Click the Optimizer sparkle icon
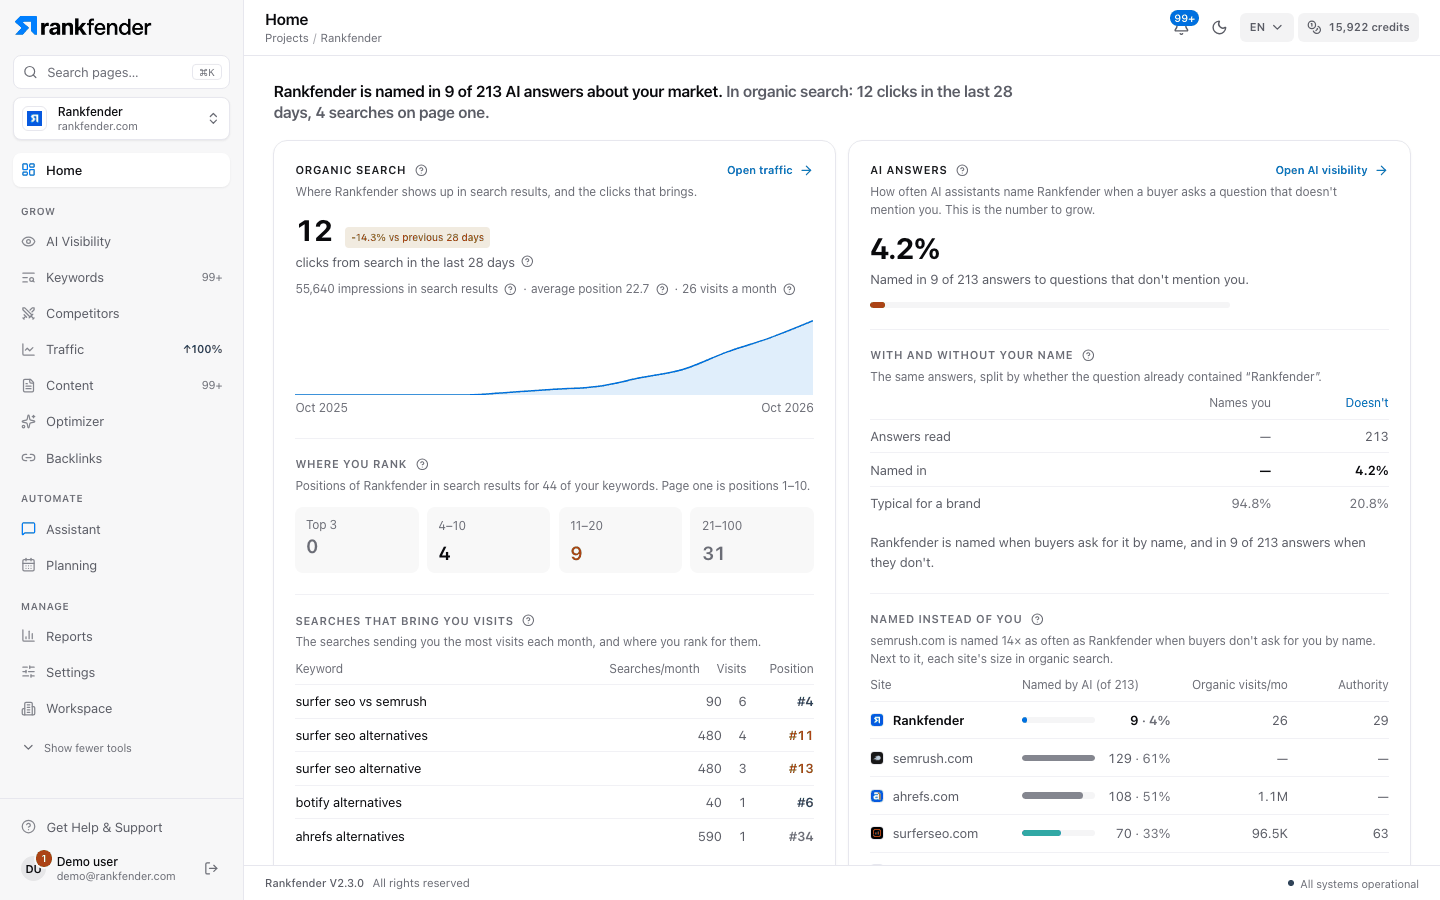Viewport: 1440px width, 900px height. tap(29, 422)
